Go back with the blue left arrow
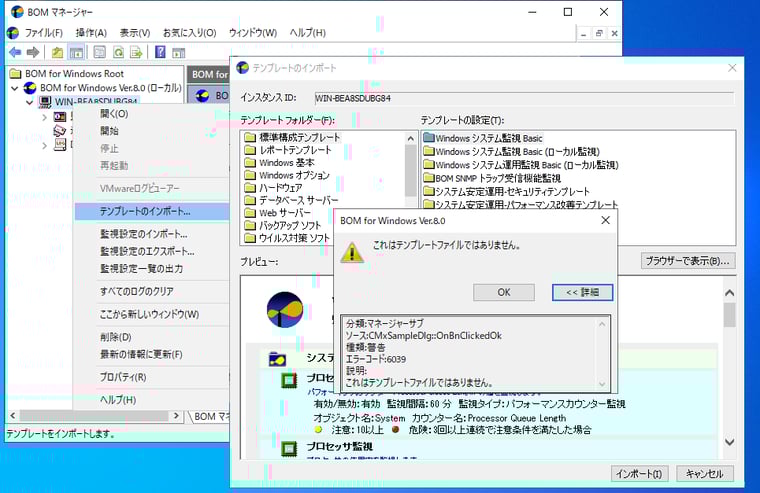 (x=15, y=52)
